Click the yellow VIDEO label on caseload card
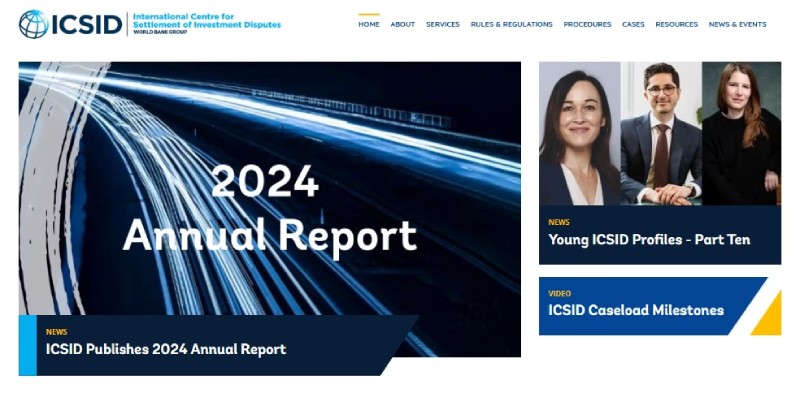800x393 pixels. 559,293
